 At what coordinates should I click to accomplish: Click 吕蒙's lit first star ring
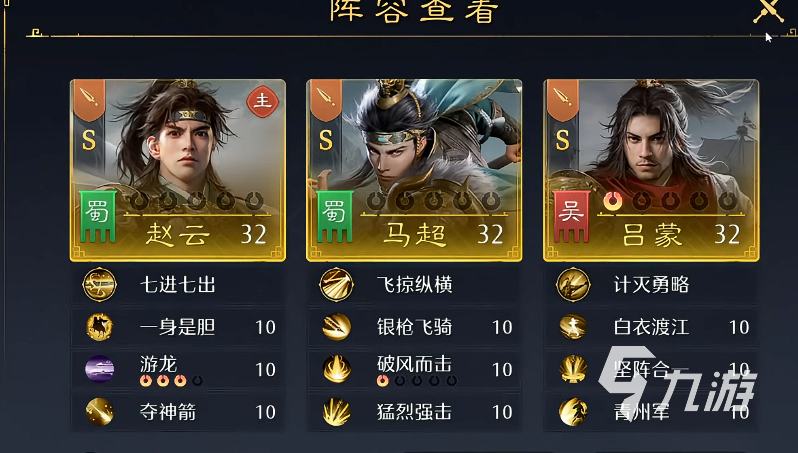pos(612,202)
